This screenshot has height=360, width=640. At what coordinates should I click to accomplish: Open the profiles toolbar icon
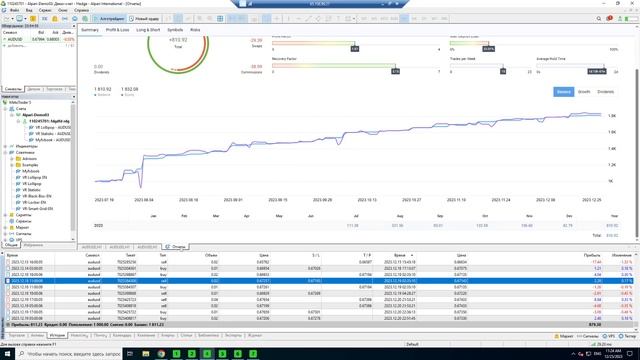click(x=19, y=19)
